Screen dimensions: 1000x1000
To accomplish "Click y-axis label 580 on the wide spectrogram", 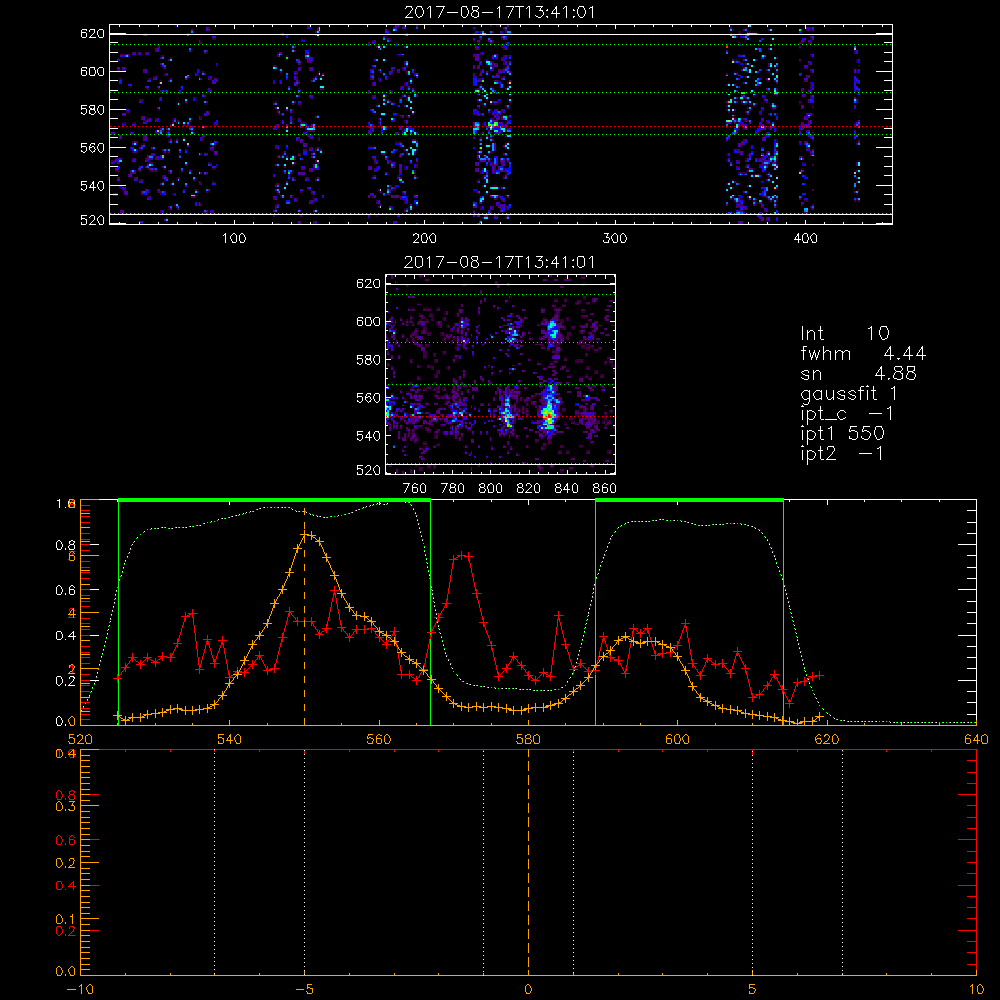I will (92, 110).
